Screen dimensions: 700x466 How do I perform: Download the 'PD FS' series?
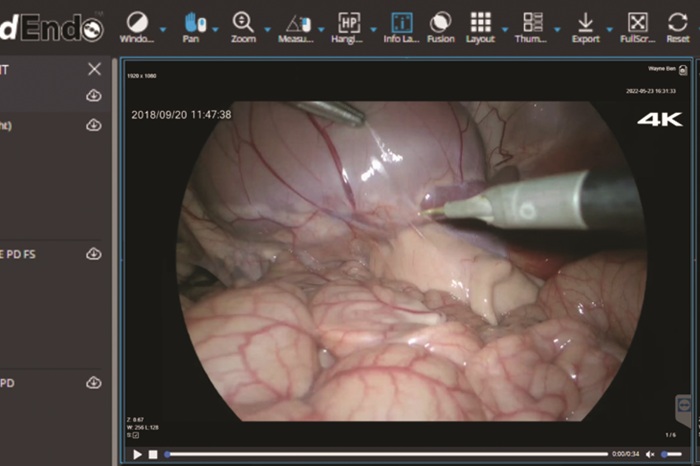coord(93,254)
